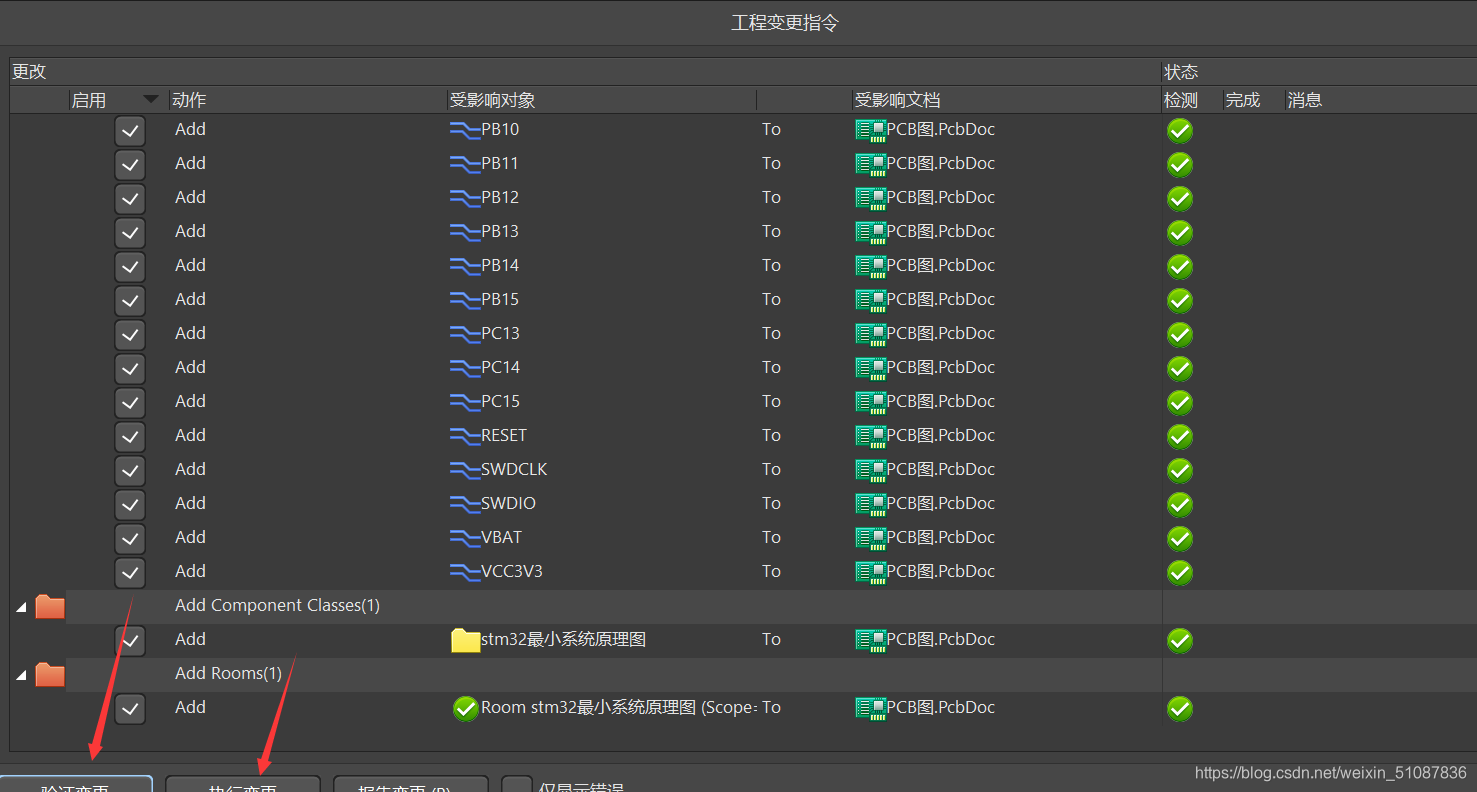The width and height of the screenshot is (1477, 792).
Task: Collapse the Add Rooms group
Action: point(21,675)
